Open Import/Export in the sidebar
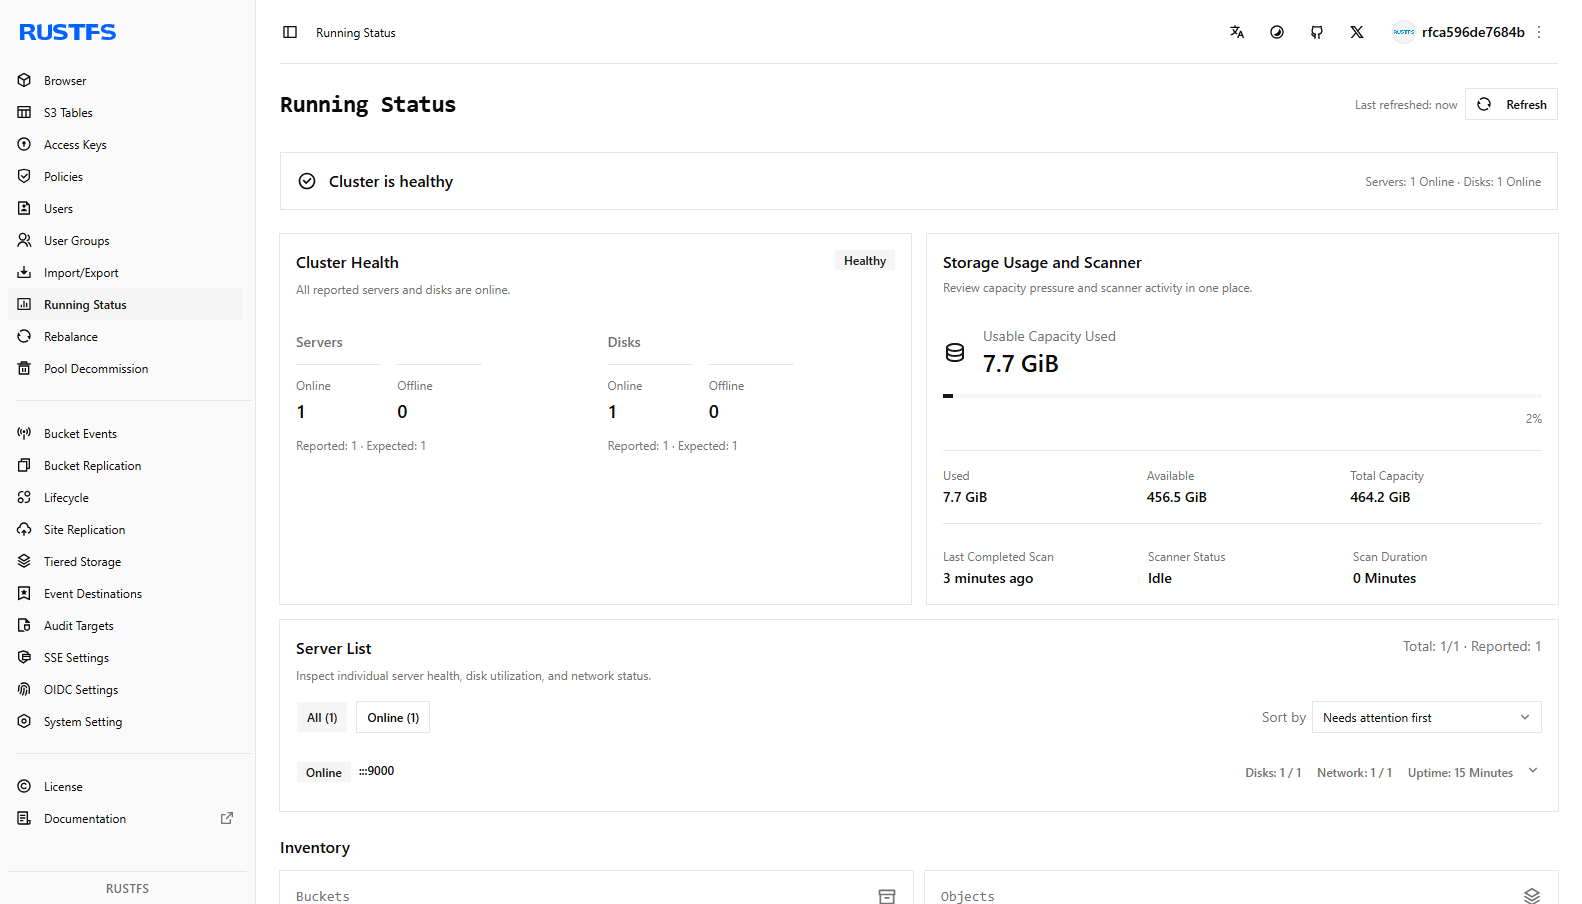 coord(125,272)
